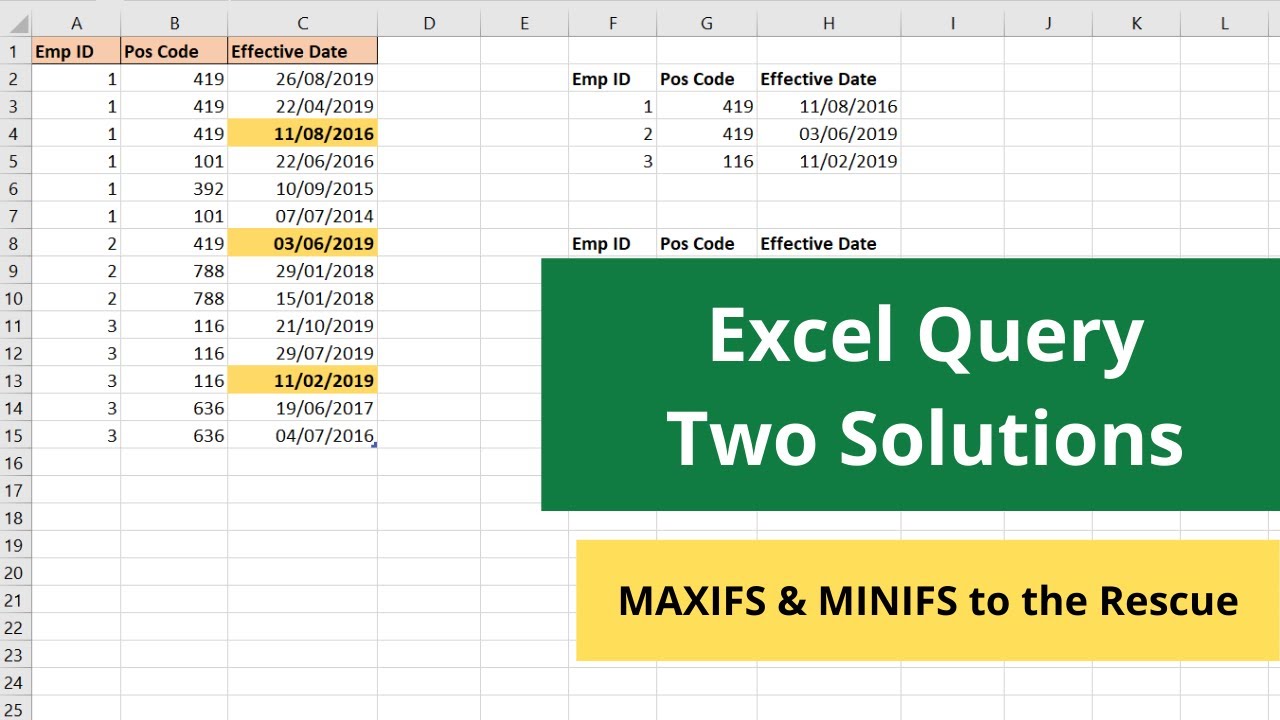Select the column A header
This screenshot has width=1280, height=720.
[77, 22]
